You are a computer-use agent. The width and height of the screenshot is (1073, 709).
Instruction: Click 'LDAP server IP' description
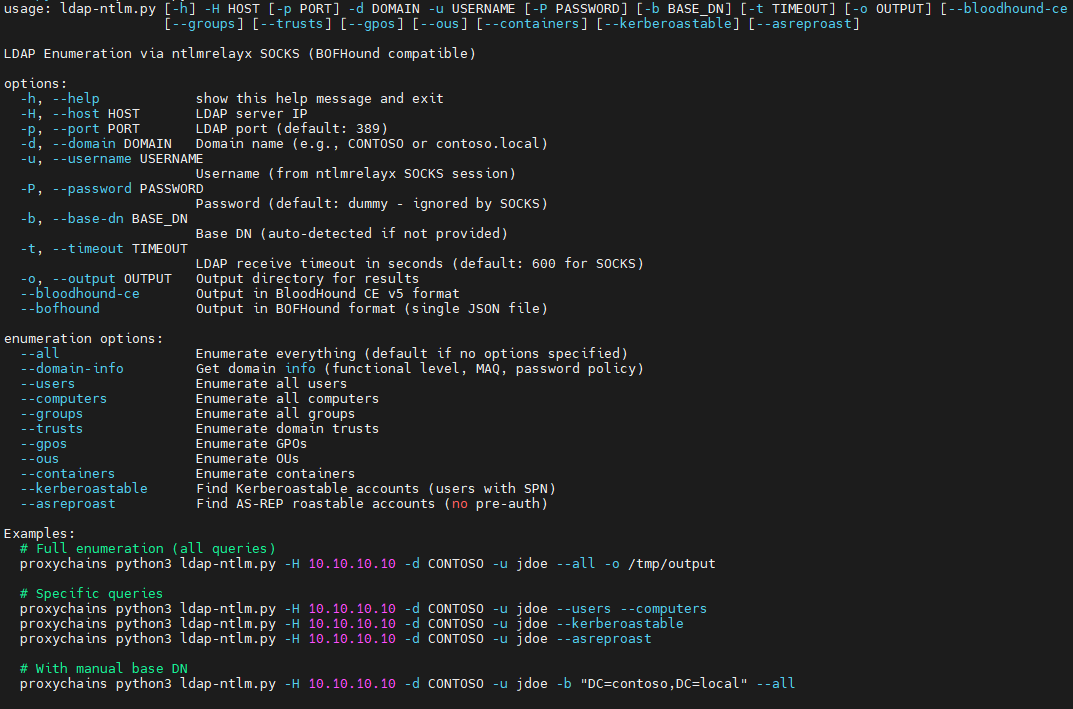pyautogui.click(x=251, y=114)
